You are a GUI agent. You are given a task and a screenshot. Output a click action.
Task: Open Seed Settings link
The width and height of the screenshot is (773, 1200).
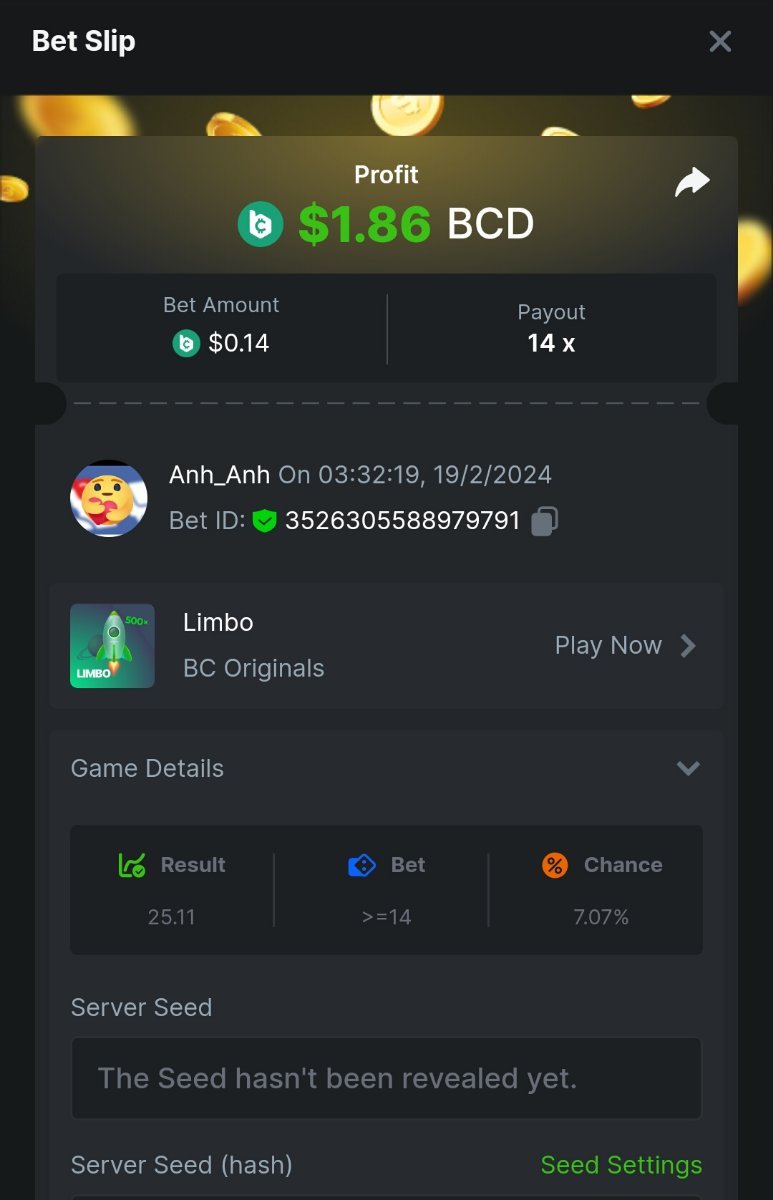[621, 1165]
